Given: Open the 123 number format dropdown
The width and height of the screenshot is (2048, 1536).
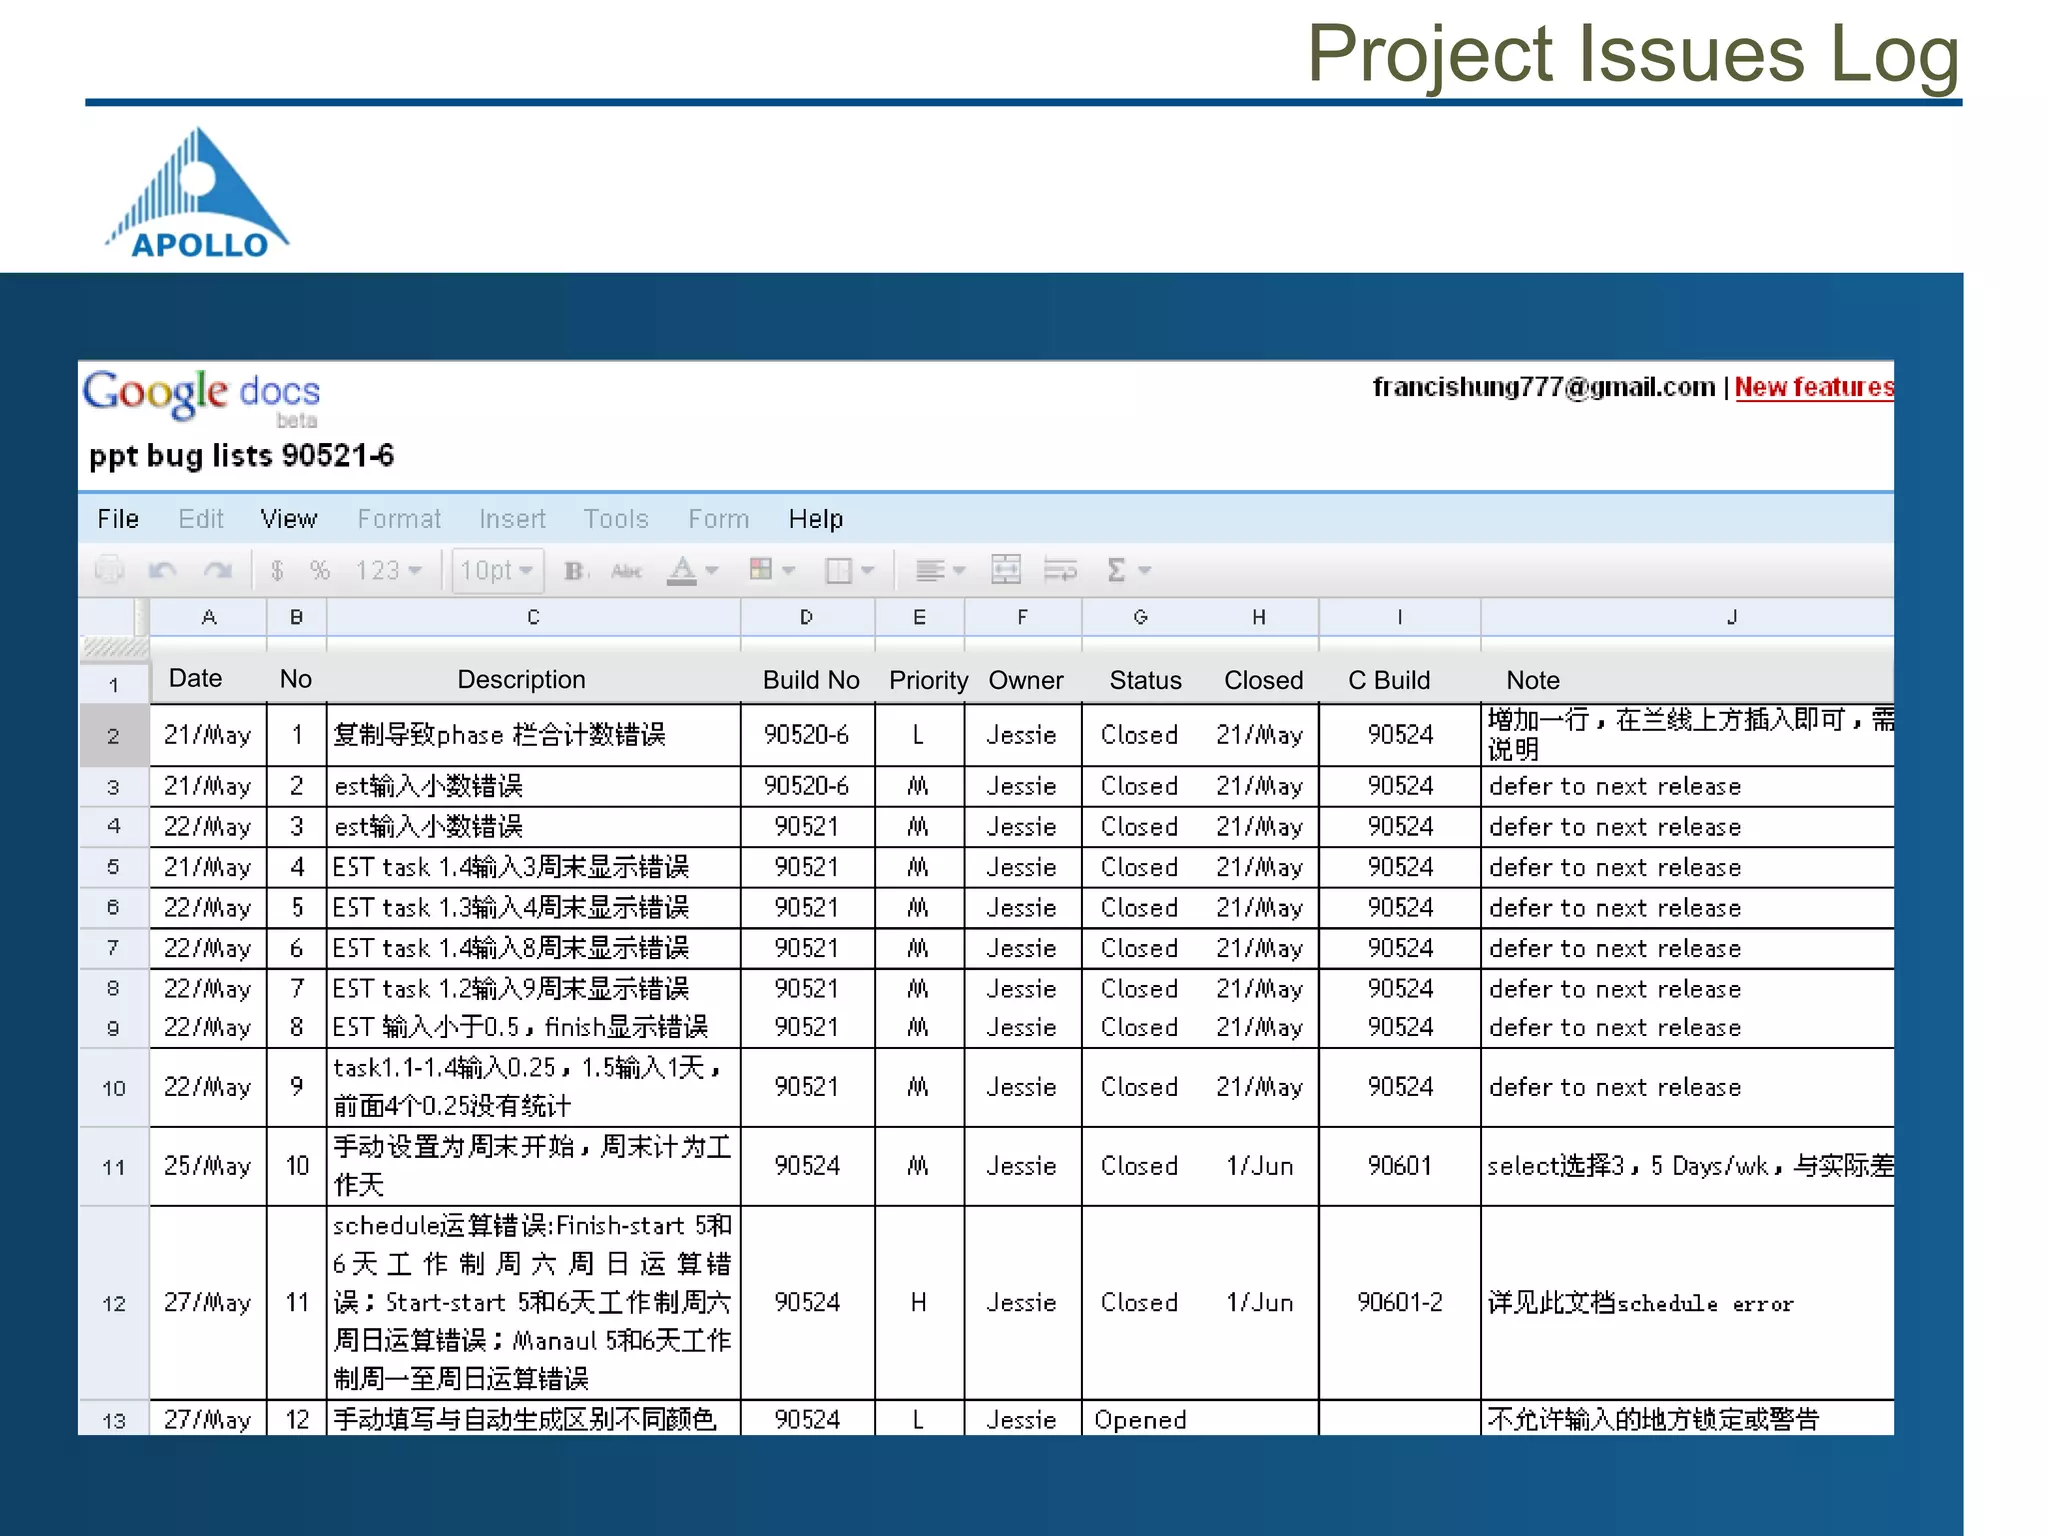Looking at the screenshot, I should pos(389,570).
